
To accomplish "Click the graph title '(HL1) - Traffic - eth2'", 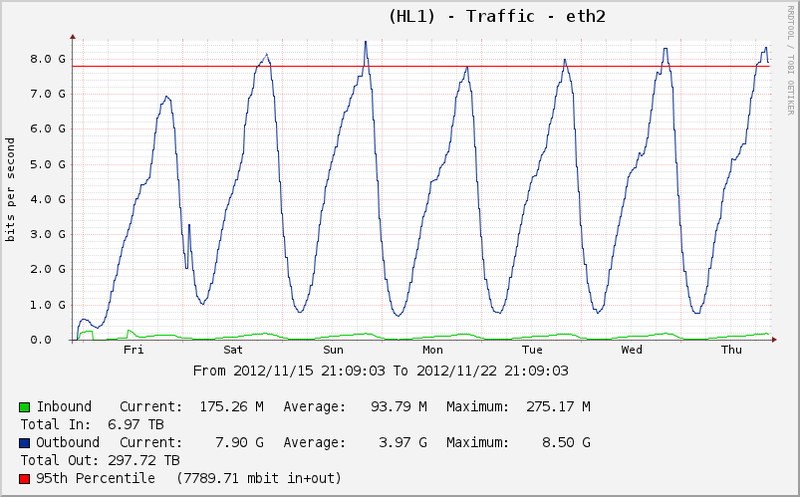I will tap(497, 17).
